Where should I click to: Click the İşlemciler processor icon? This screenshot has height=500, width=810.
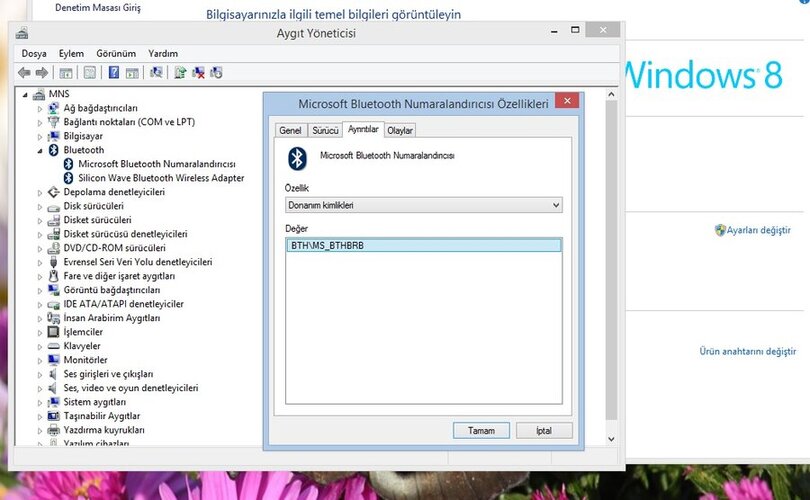(x=54, y=332)
